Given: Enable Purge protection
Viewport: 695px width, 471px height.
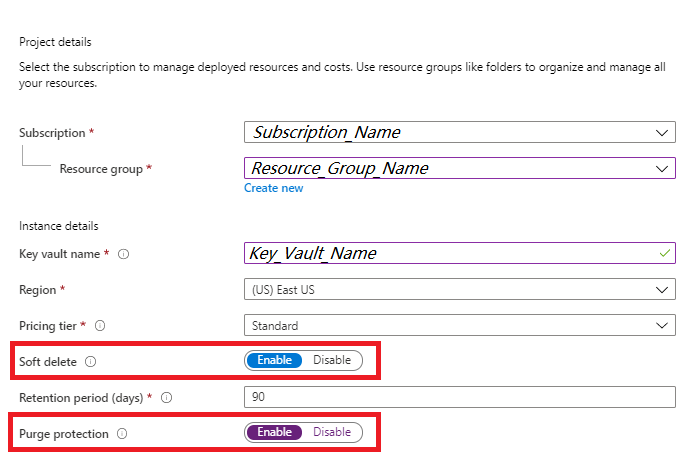Looking at the screenshot, I should point(274,433).
